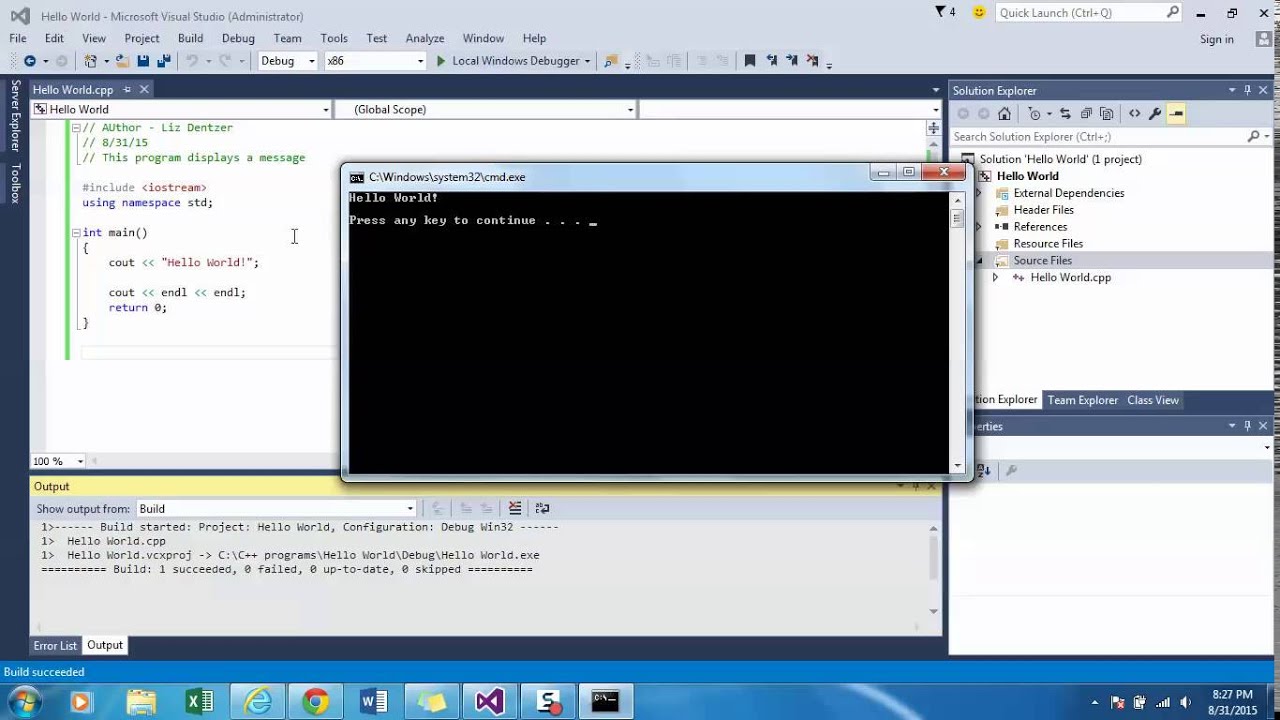Click the Find in Files toolbar icon
Screen dimensions: 1280x720
pos(610,61)
